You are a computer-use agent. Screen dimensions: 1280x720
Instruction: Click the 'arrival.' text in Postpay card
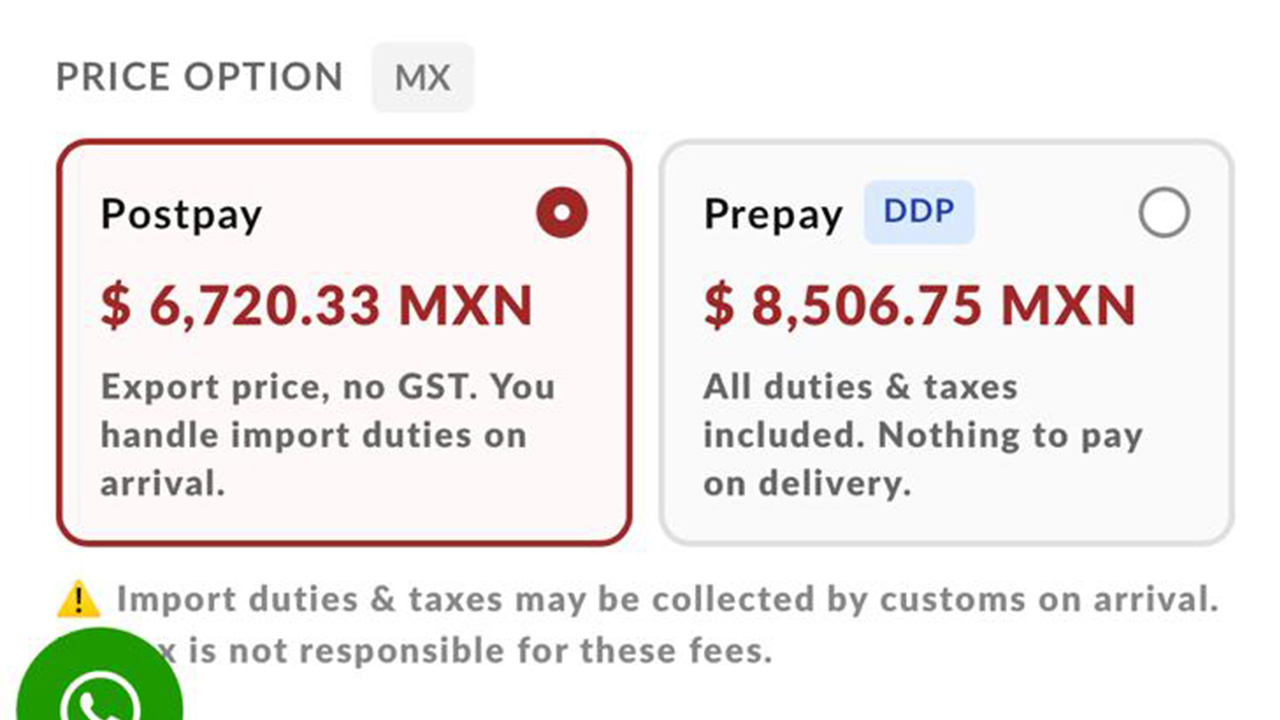(162, 483)
